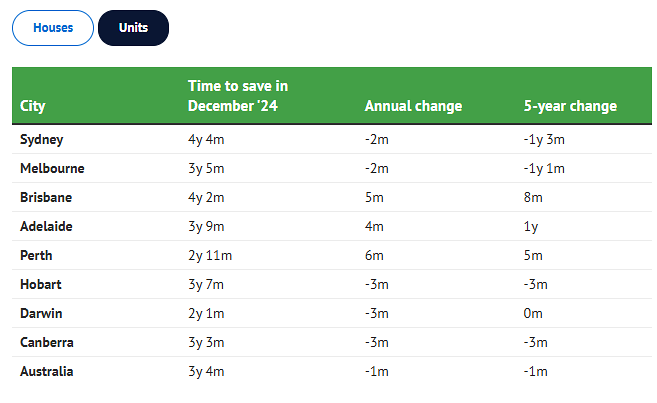The width and height of the screenshot is (657, 403).
Task: Click Melbourne's -1y 1m five-year change
Action: click(x=545, y=168)
